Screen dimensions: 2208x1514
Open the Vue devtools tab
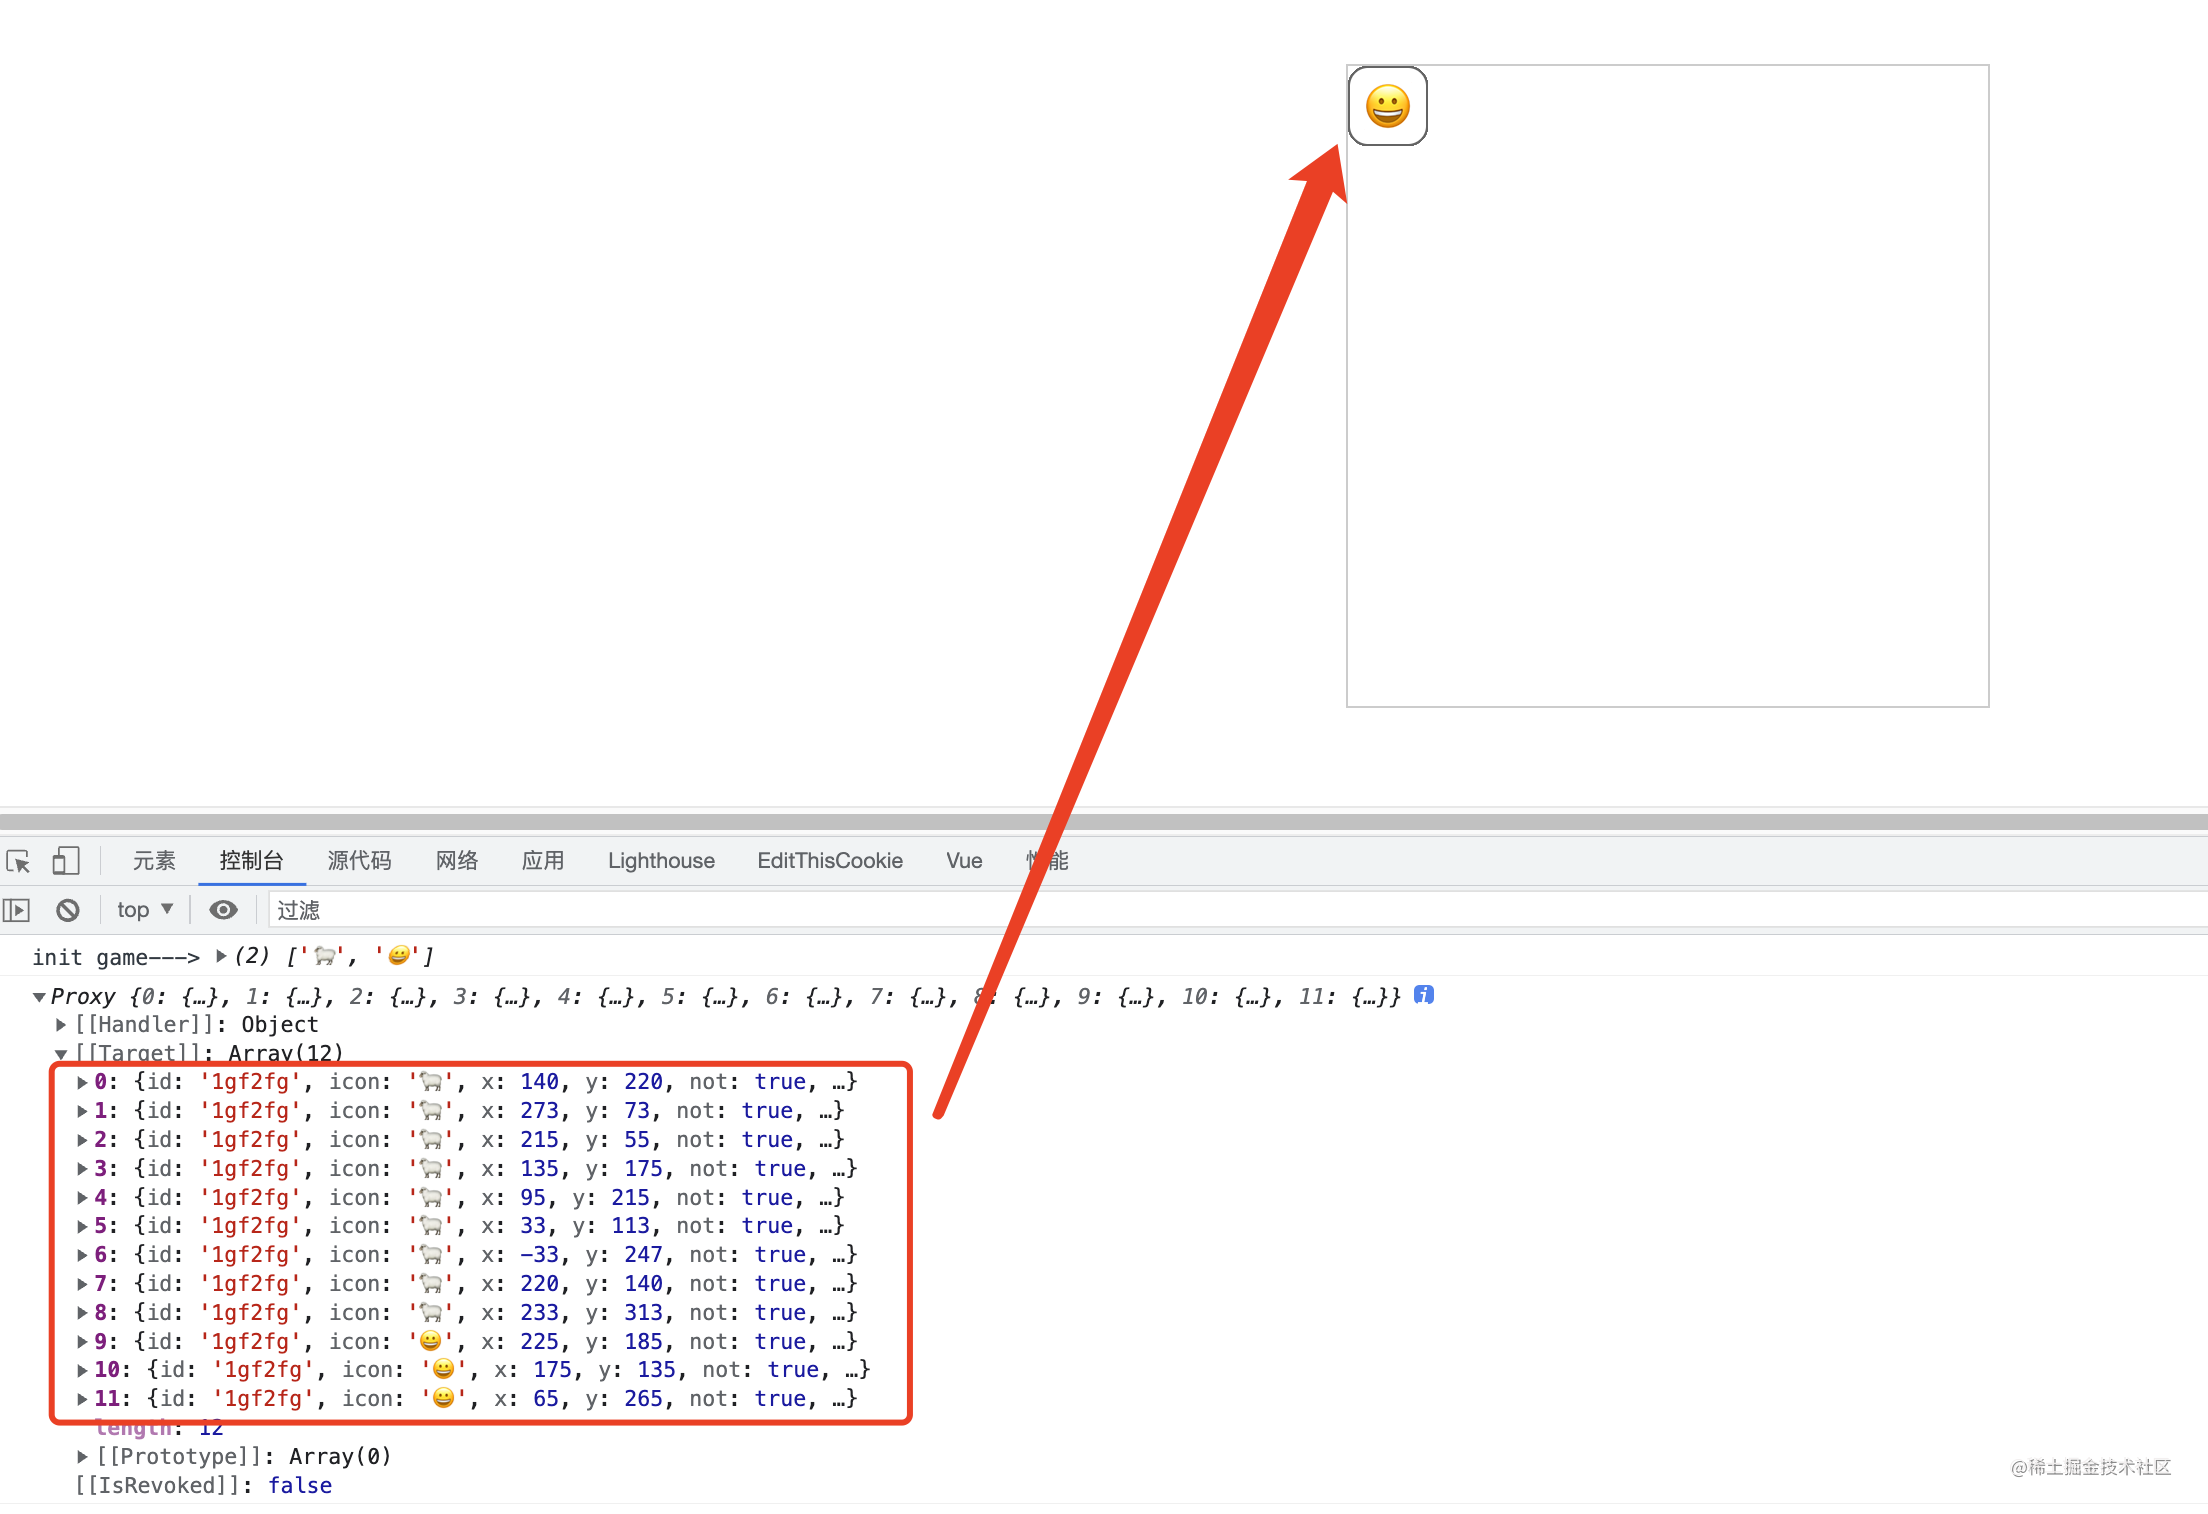click(x=964, y=861)
